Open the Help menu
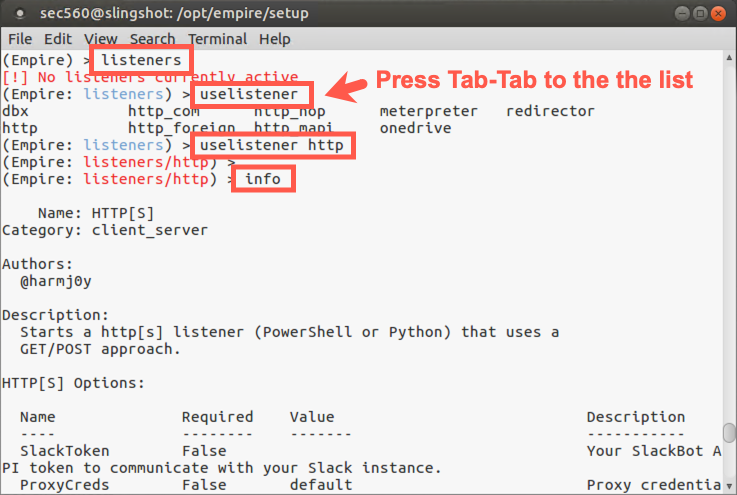Screen dimensions: 737x495 click(x=274, y=39)
